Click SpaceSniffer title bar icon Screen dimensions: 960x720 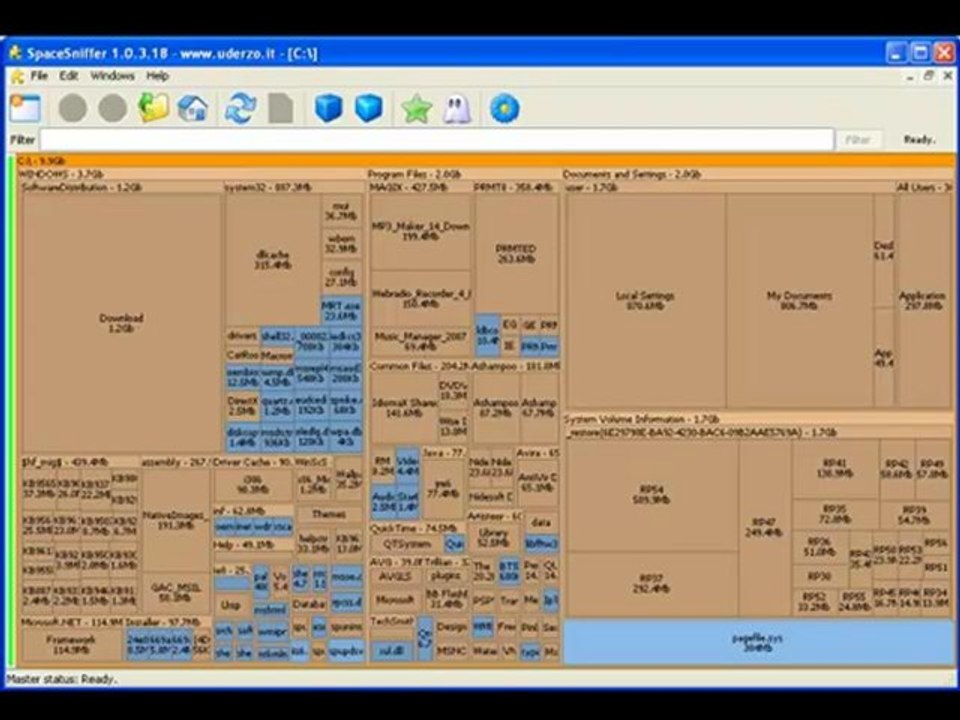pyautogui.click(x=15, y=53)
